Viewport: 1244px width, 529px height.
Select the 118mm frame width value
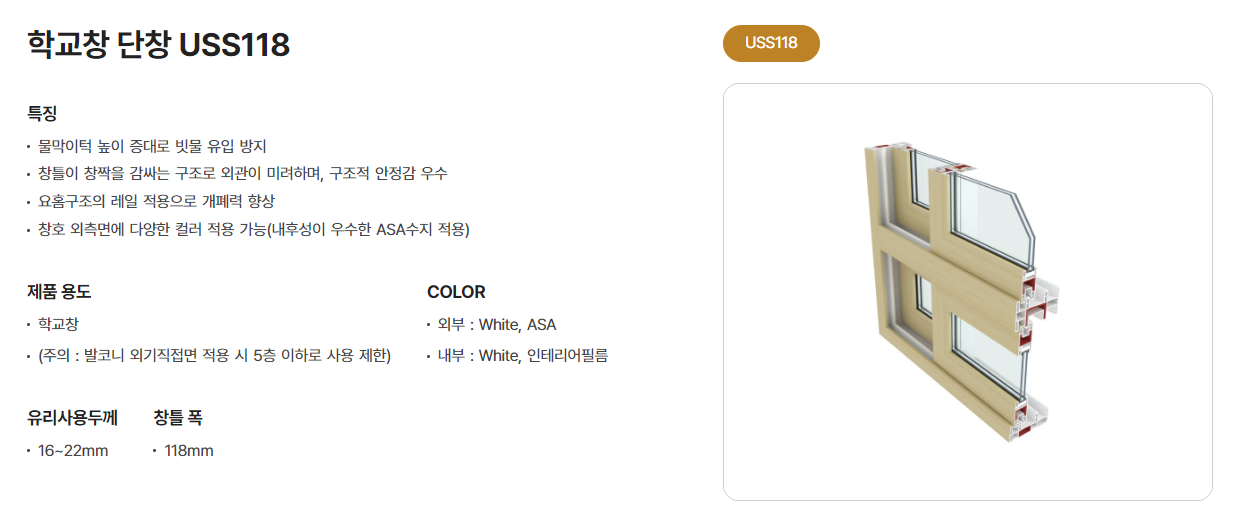pyautogui.click(x=189, y=451)
